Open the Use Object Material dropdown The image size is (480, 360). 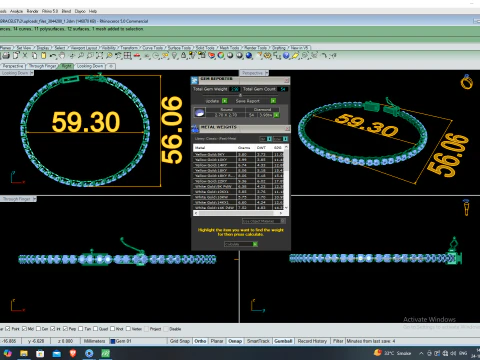[264, 221]
